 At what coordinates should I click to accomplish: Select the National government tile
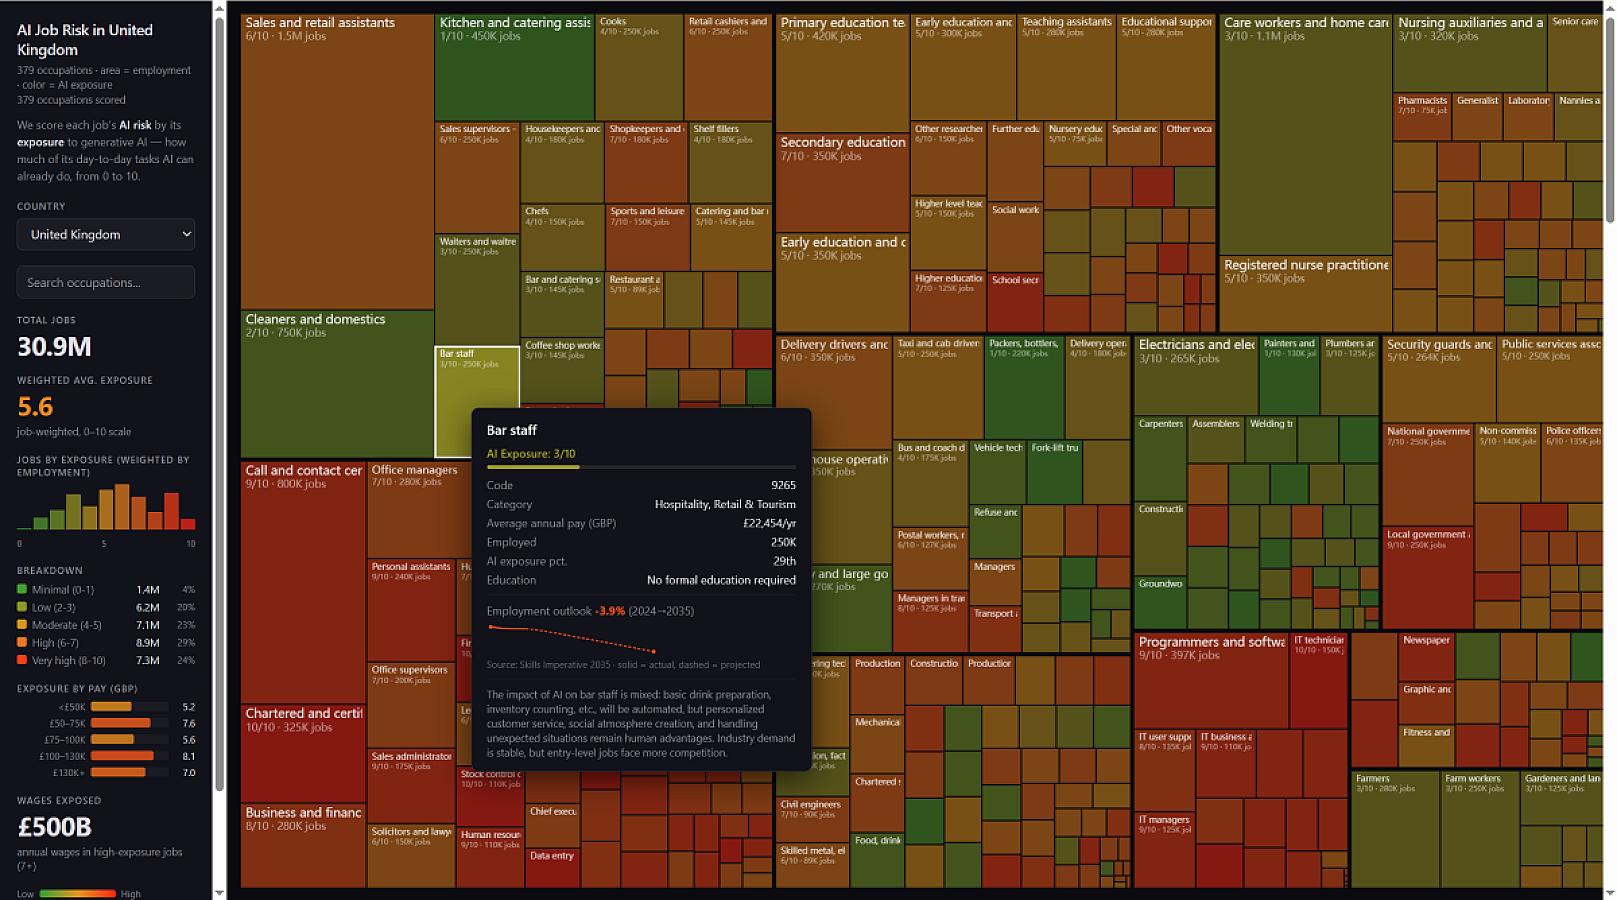coord(1427,474)
